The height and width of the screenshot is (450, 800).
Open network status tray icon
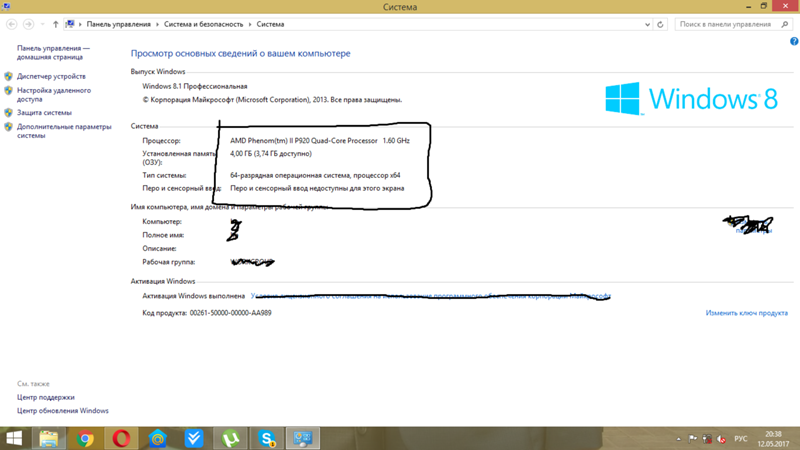coord(707,439)
